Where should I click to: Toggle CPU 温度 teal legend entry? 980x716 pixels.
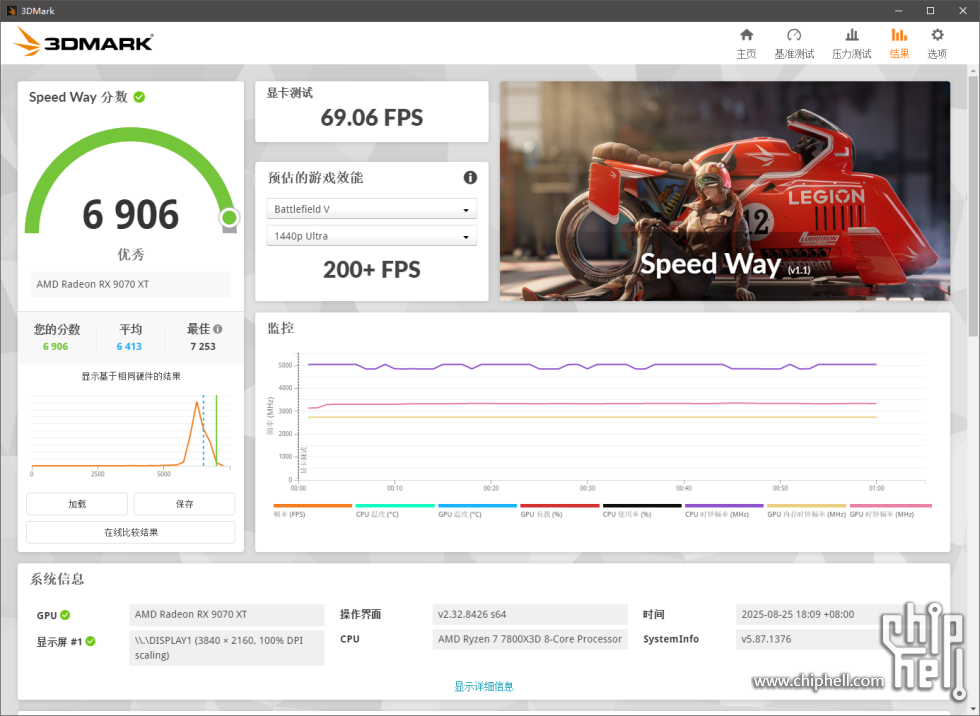pyautogui.click(x=395, y=510)
